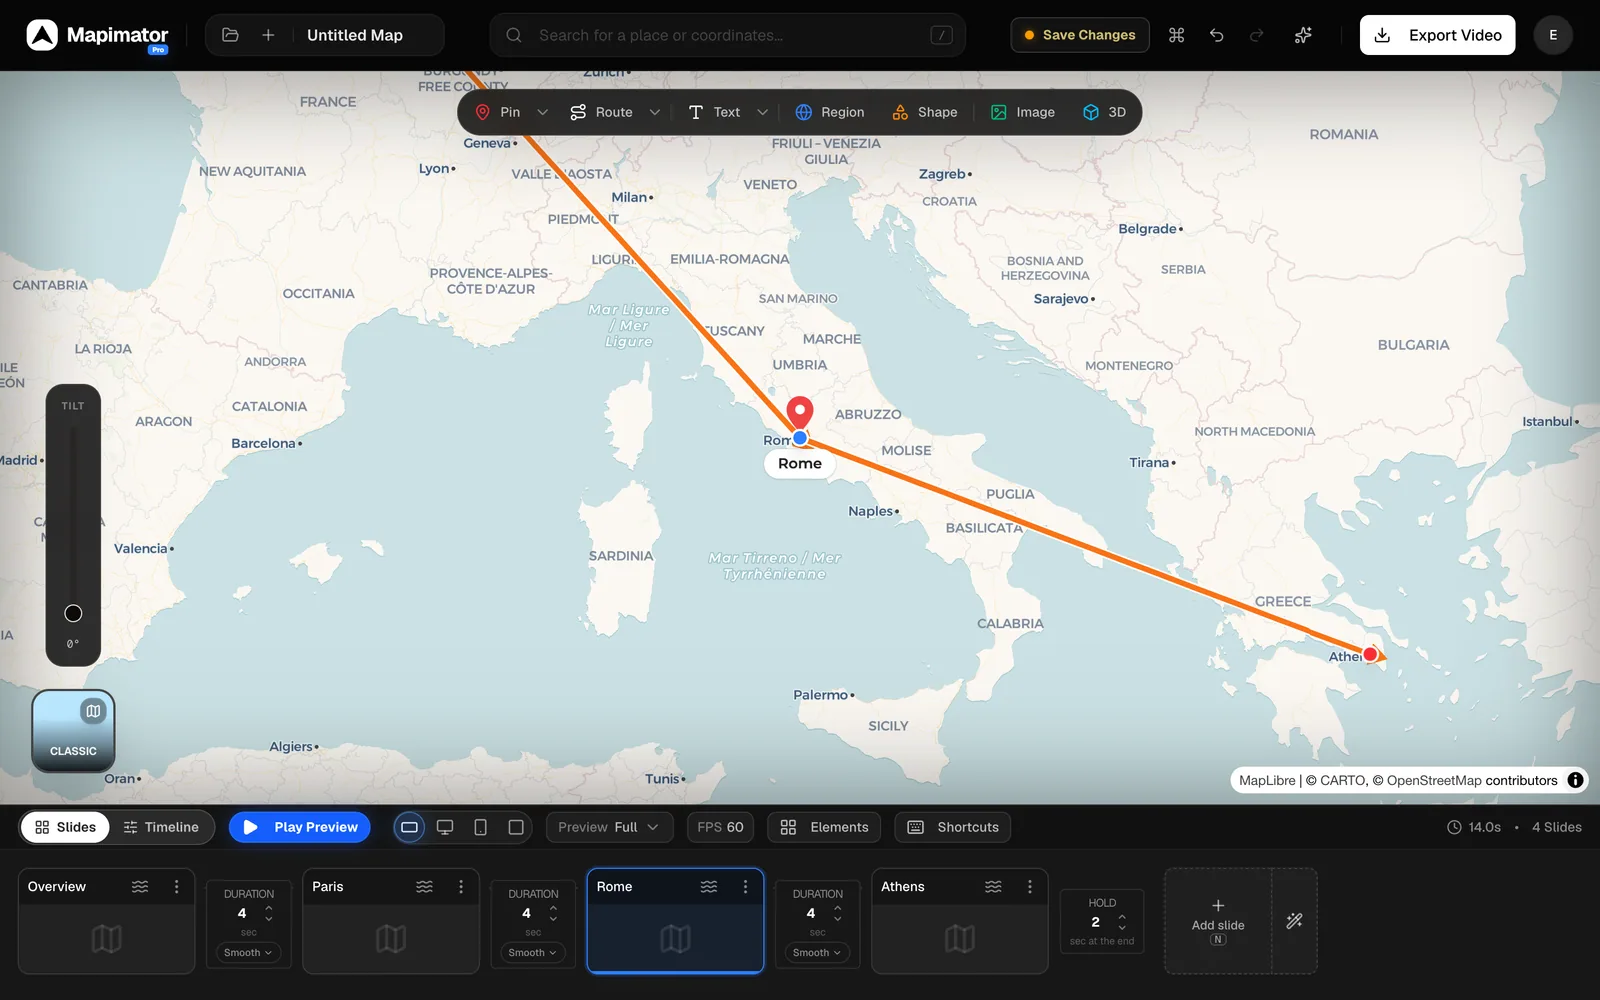Select the Route tool
The image size is (1600, 1000).
[x=602, y=112]
